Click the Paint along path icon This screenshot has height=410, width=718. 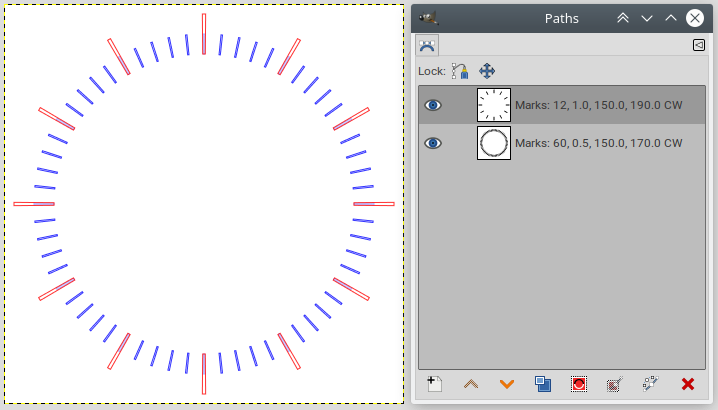tap(651, 383)
